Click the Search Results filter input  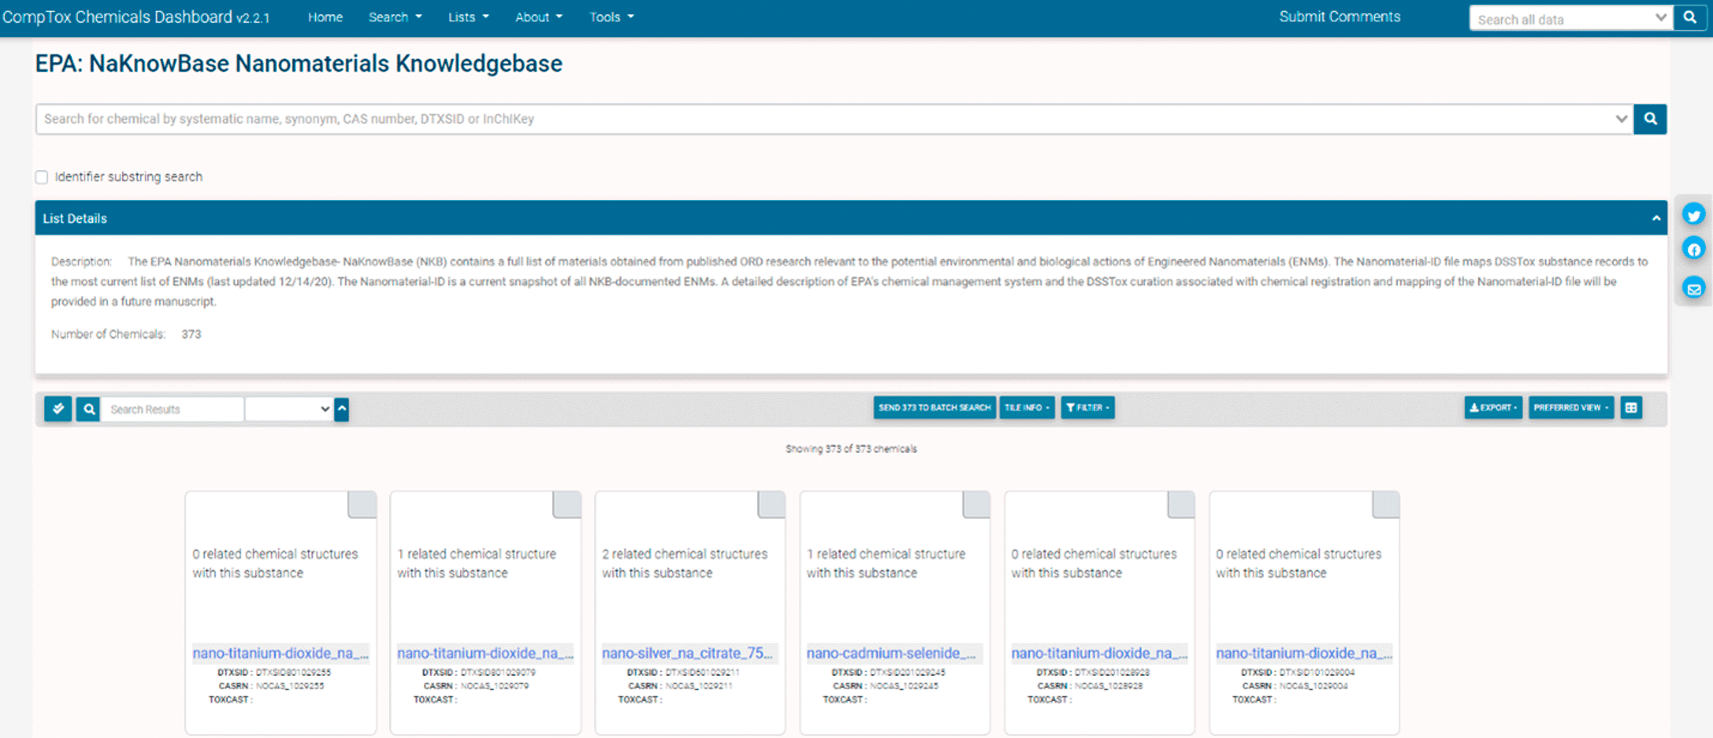171,409
